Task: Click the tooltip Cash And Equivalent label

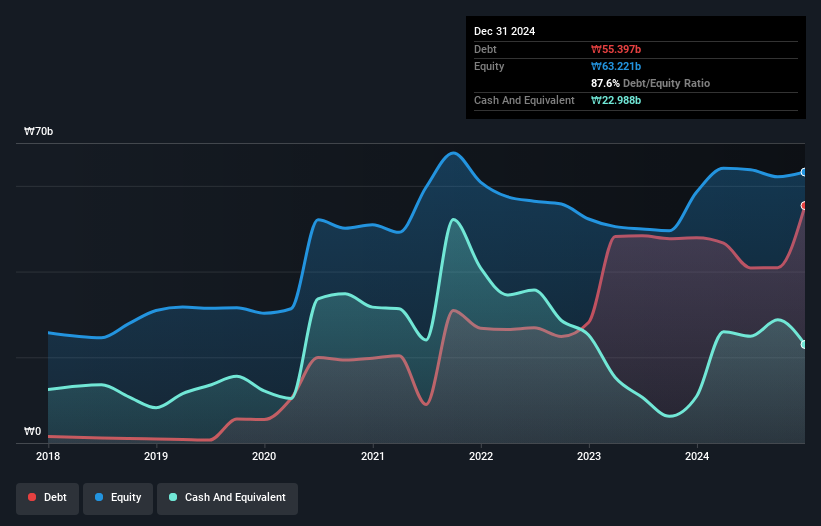Action: (x=524, y=100)
